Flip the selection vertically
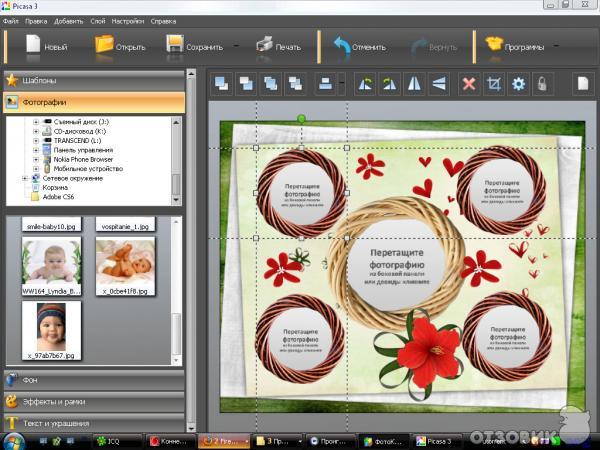The width and height of the screenshot is (600, 450). 437,84
